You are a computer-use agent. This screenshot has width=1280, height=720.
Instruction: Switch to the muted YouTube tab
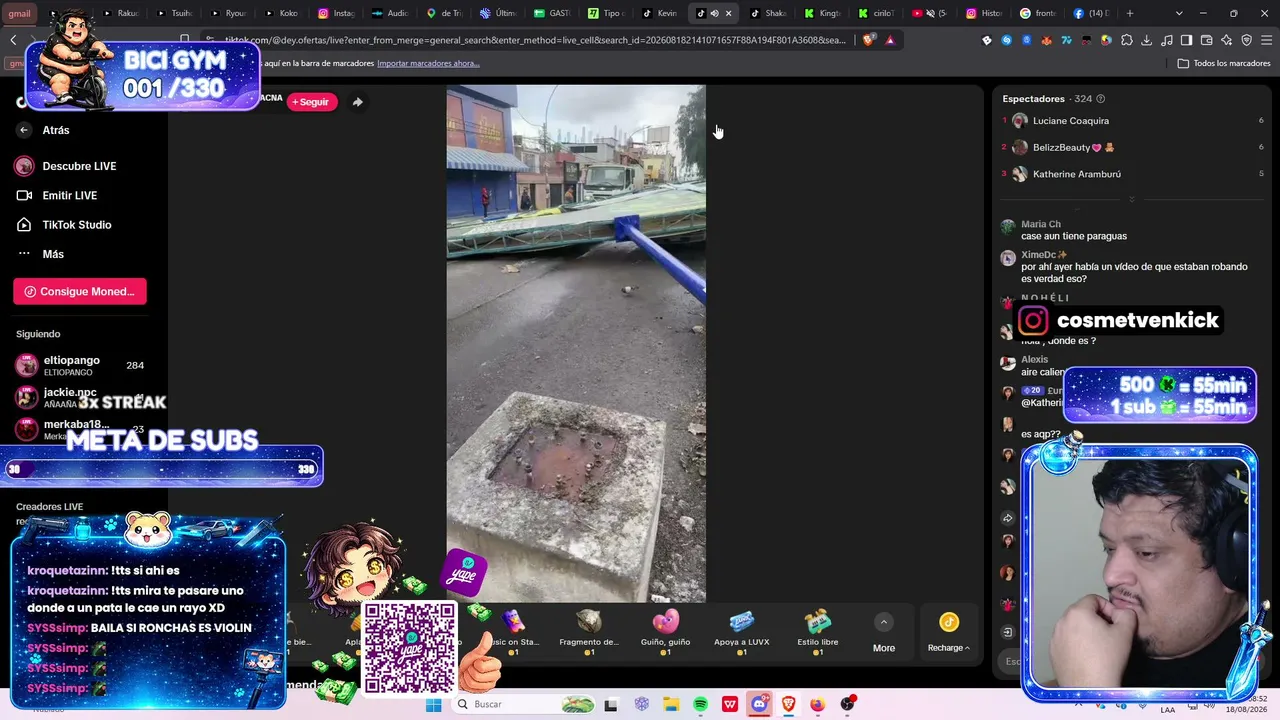[x=930, y=14]
